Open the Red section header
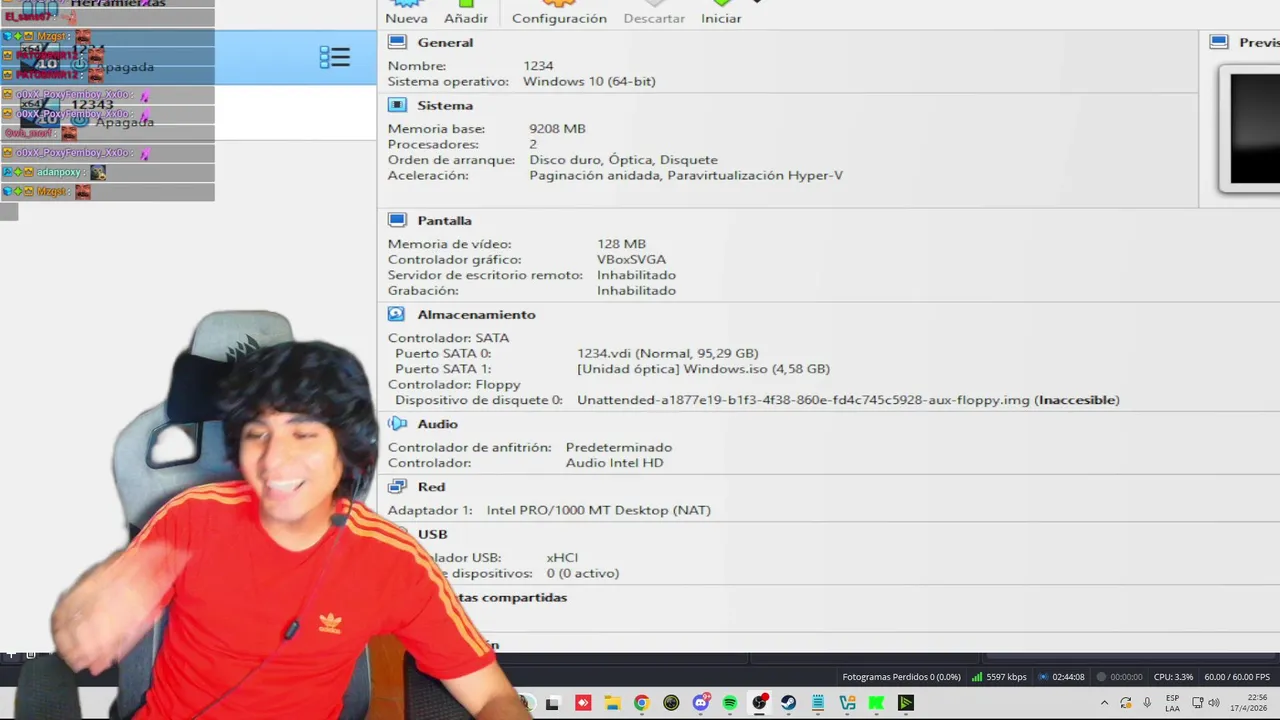1280x720 pixels. coord(431,487)
